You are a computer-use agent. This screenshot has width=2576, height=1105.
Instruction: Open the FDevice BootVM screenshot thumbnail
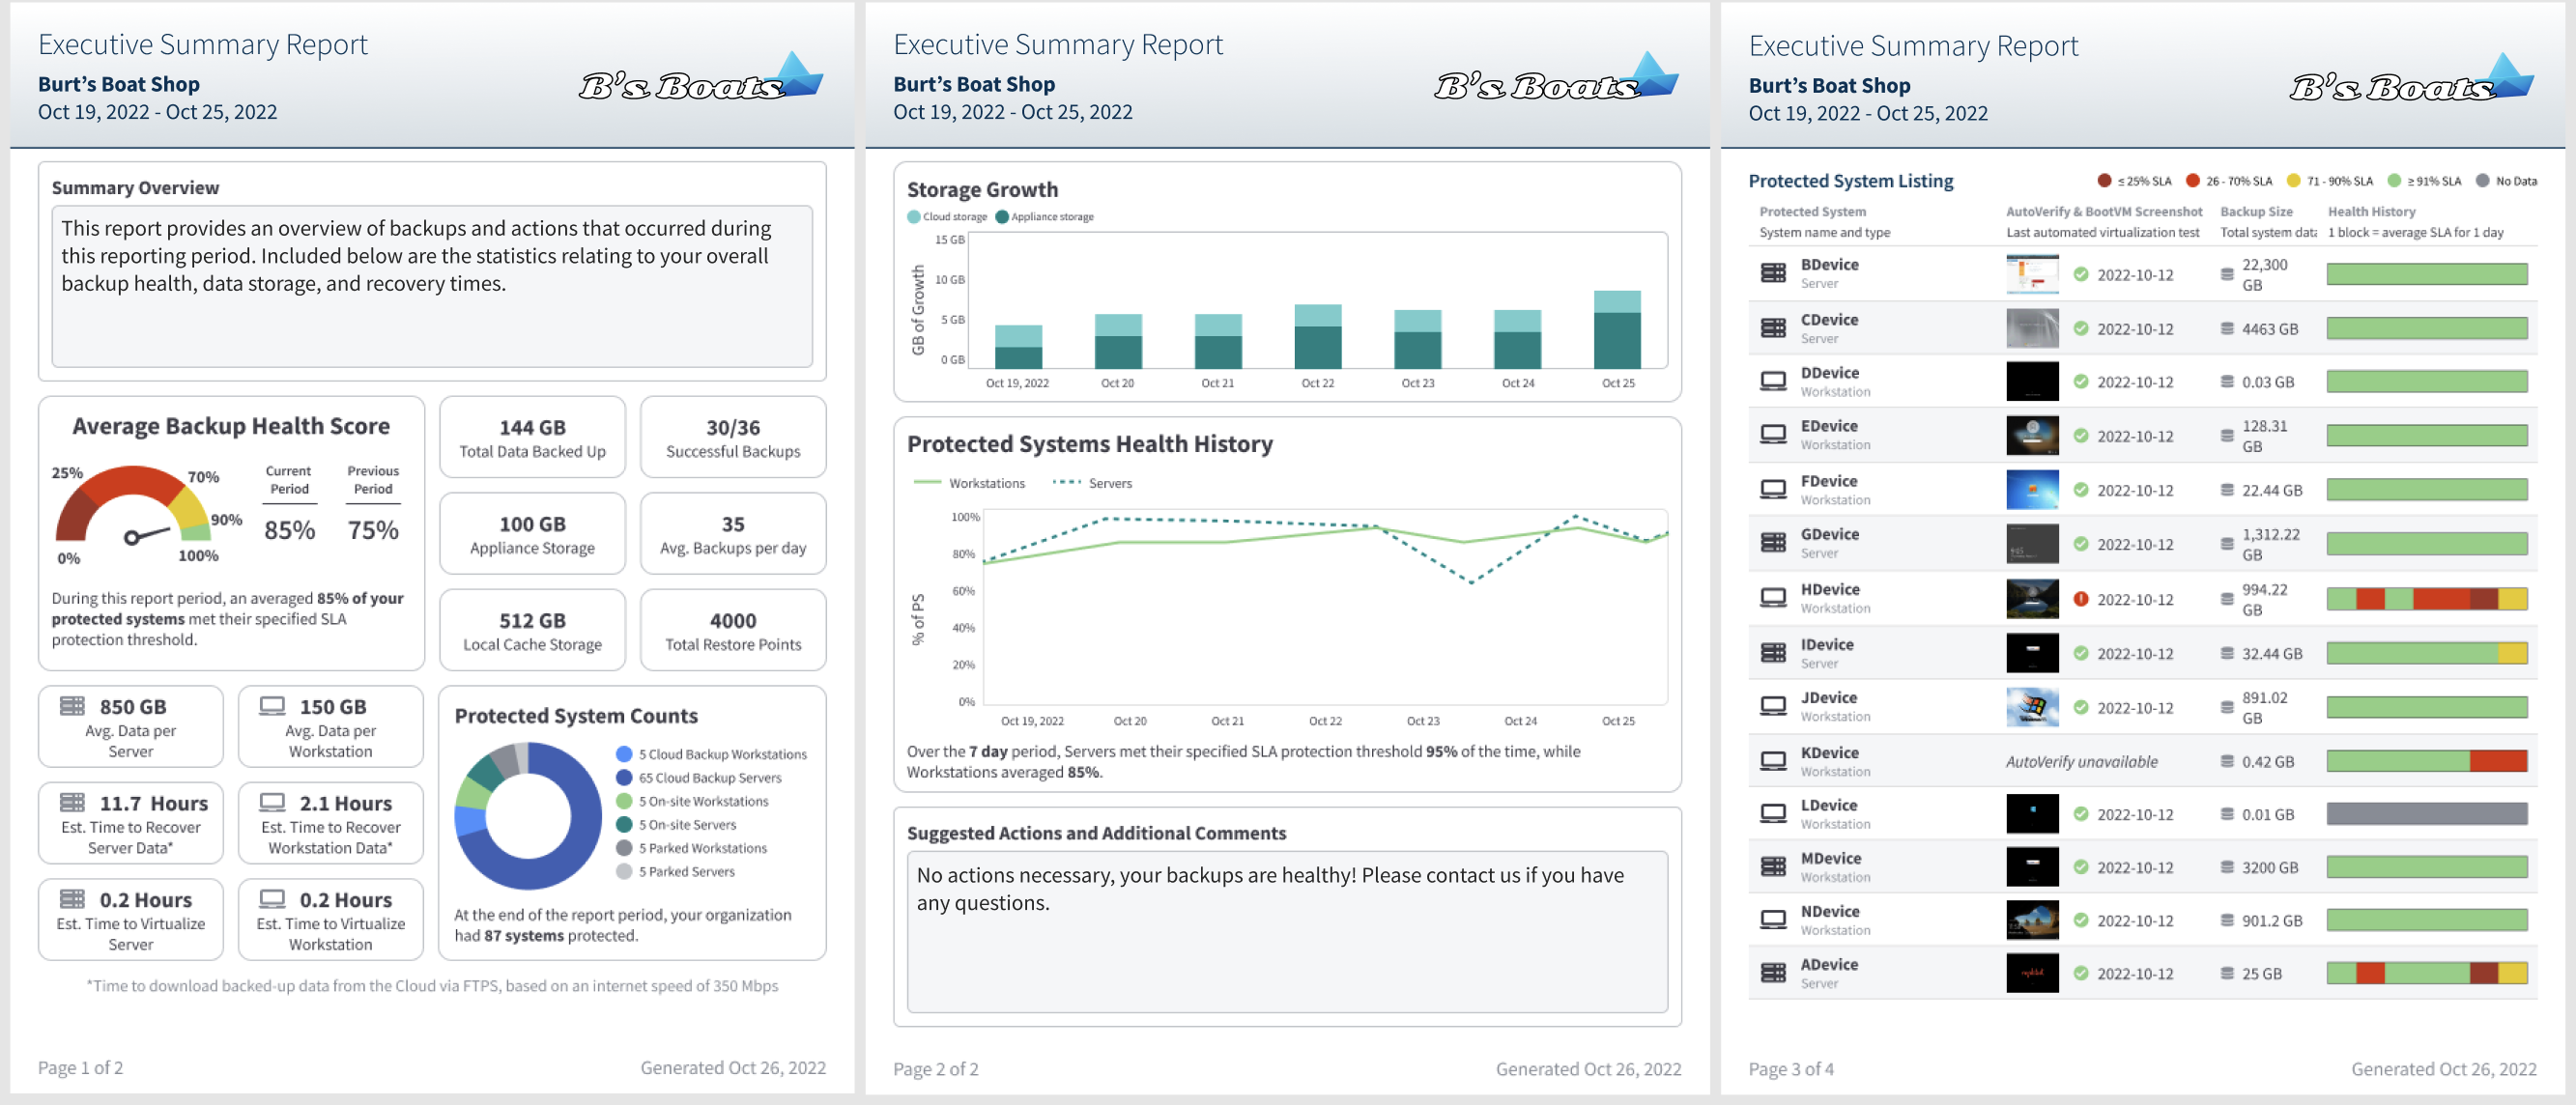(x=2031, y=490)
